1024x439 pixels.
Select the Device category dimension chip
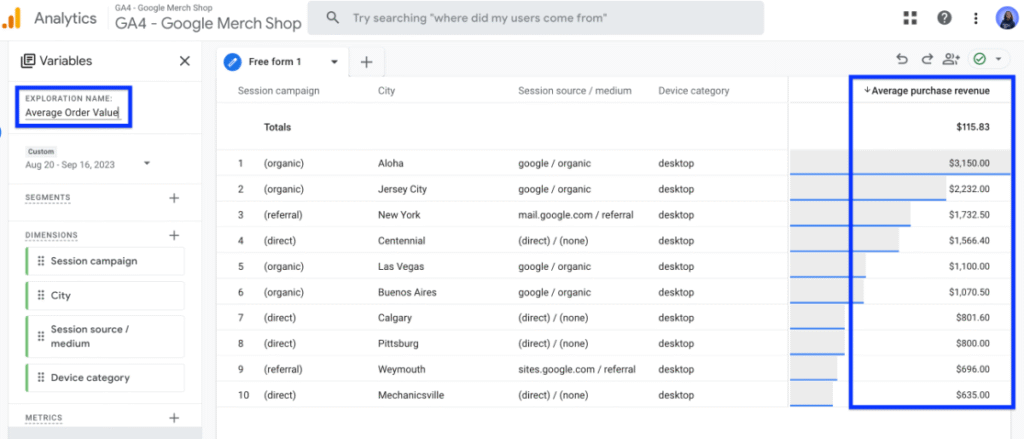click(x=105, y=378)
